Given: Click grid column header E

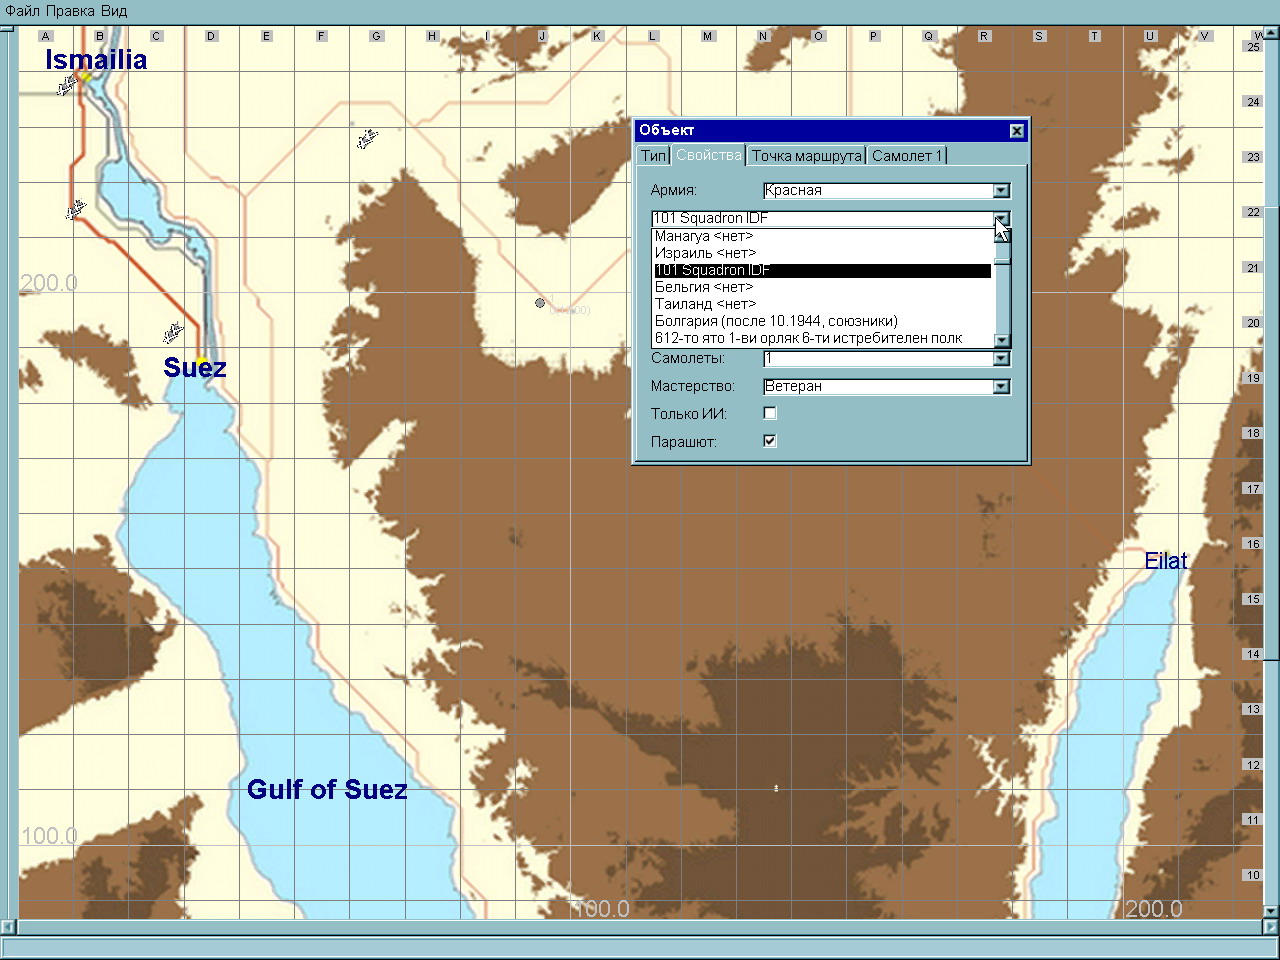Looking at the screenshot, I should click(266, 36).
